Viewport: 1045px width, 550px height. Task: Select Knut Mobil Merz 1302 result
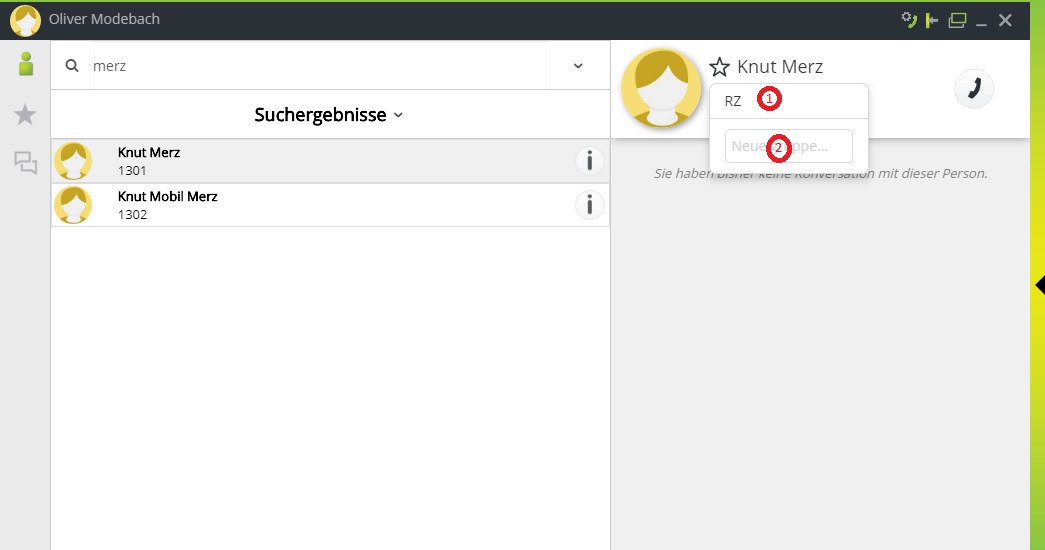(x=300, y=205)
